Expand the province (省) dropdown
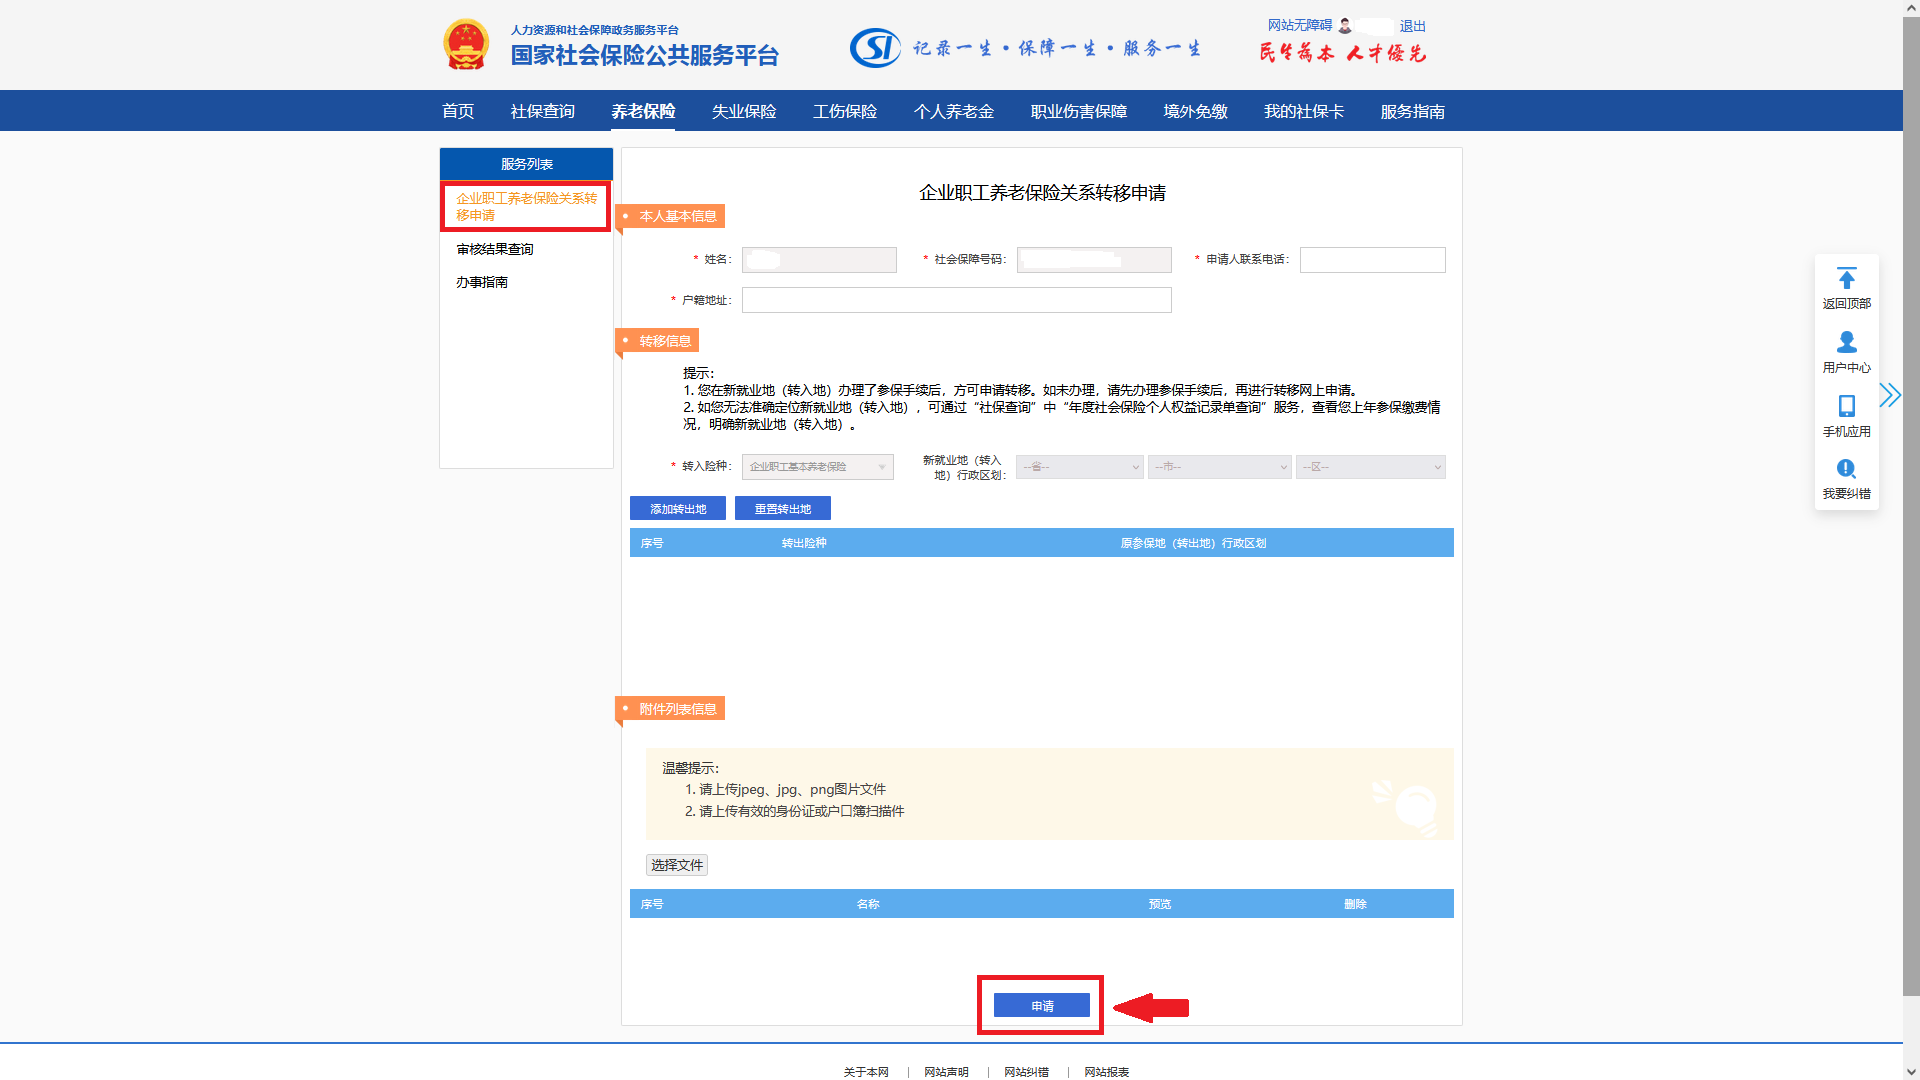 coord(1079,467)
